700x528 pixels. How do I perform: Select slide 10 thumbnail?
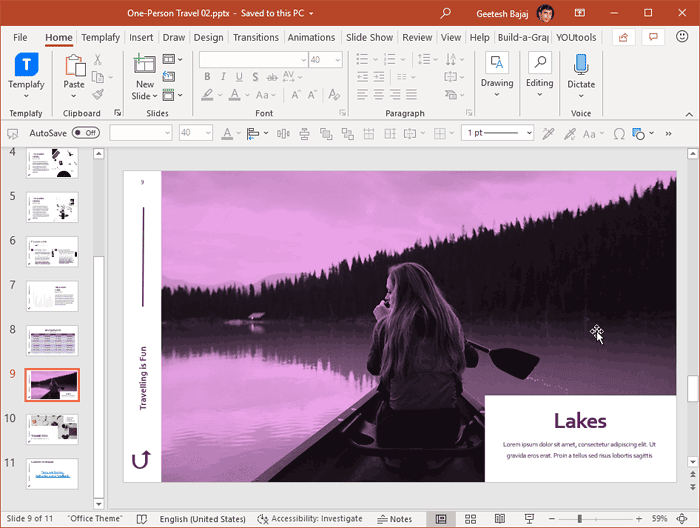pos(52,429)
